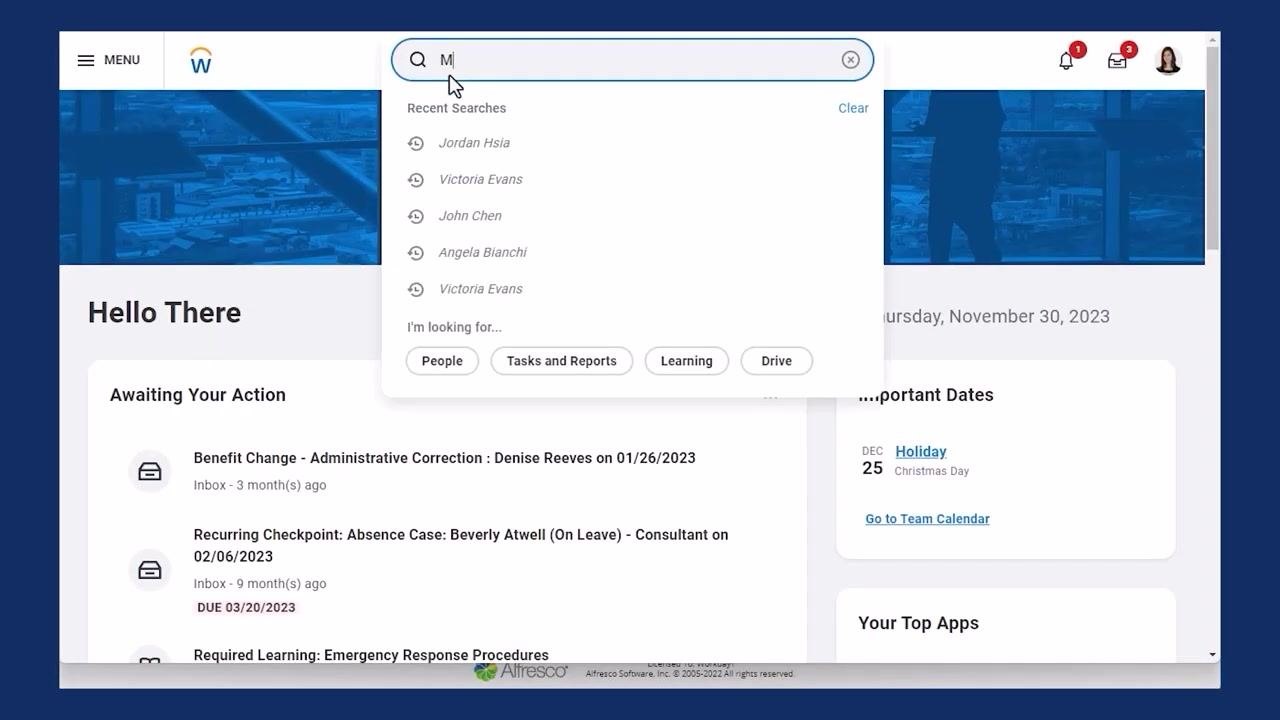Choose the Tasks and Reports chip
Screen dimensions: 1280x720
(x=561, y=361)
